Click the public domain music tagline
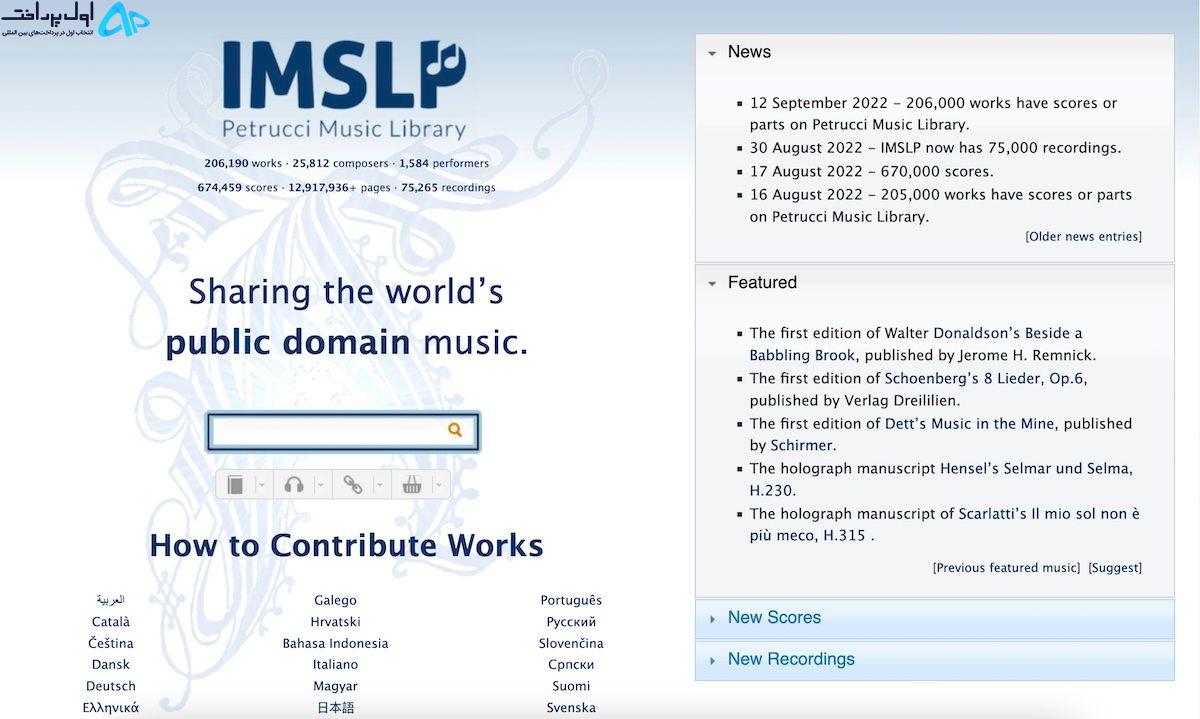Screen dimensions: 1200x719 (x=346, y=343)
